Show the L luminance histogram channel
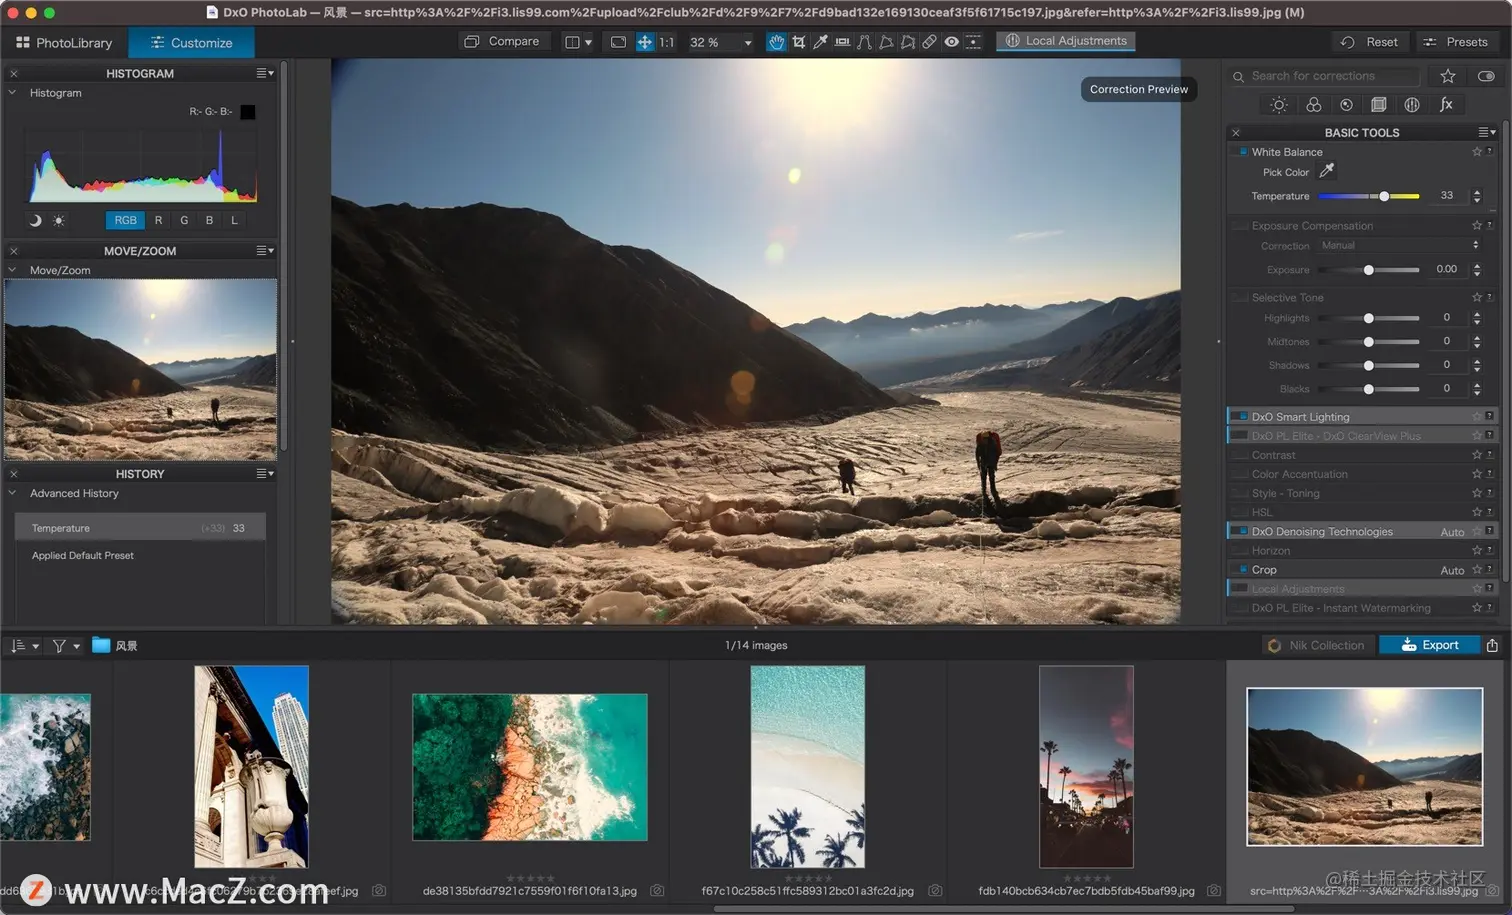 click(x=234, y=220)
